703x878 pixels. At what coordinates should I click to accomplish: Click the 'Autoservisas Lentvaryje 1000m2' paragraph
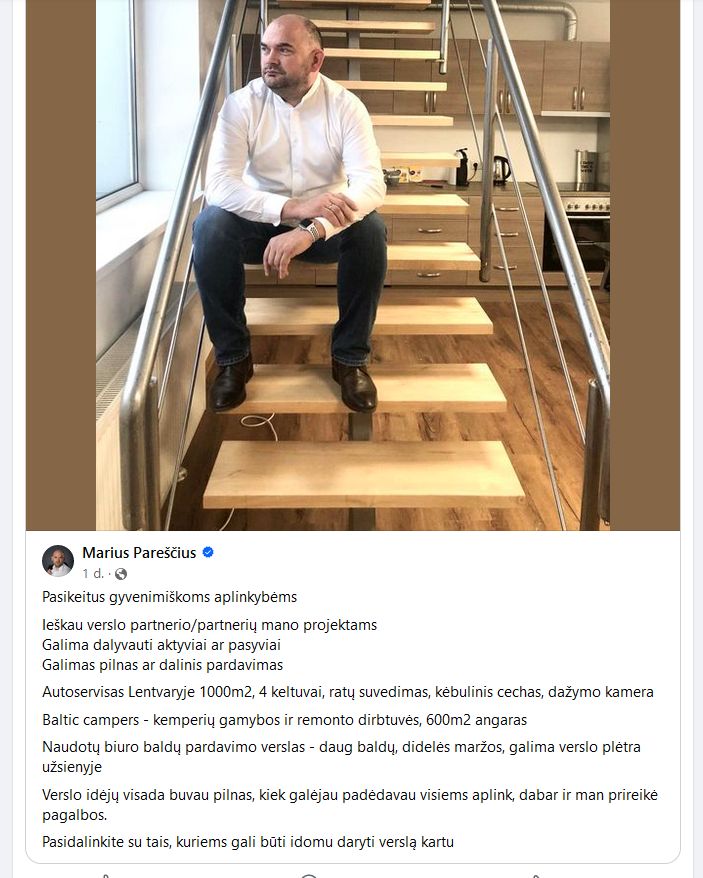[348, 692]
